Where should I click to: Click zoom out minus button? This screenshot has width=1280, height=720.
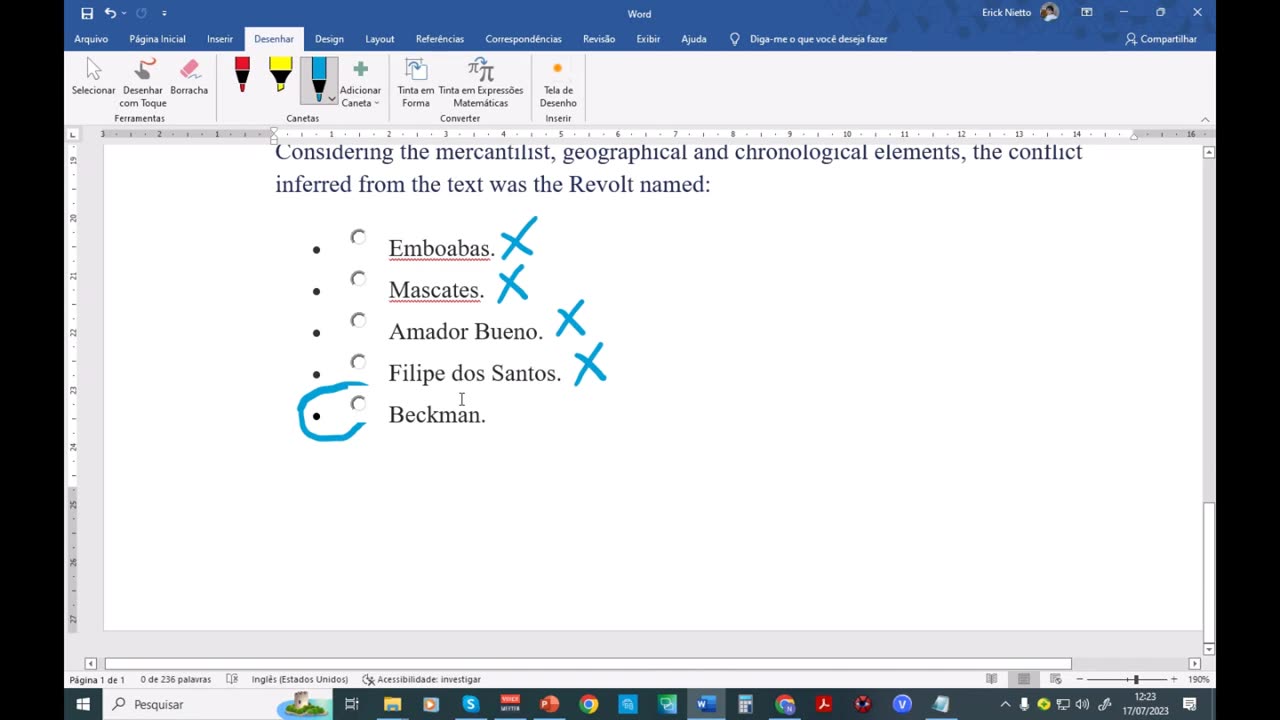[x=1079, y=680]
